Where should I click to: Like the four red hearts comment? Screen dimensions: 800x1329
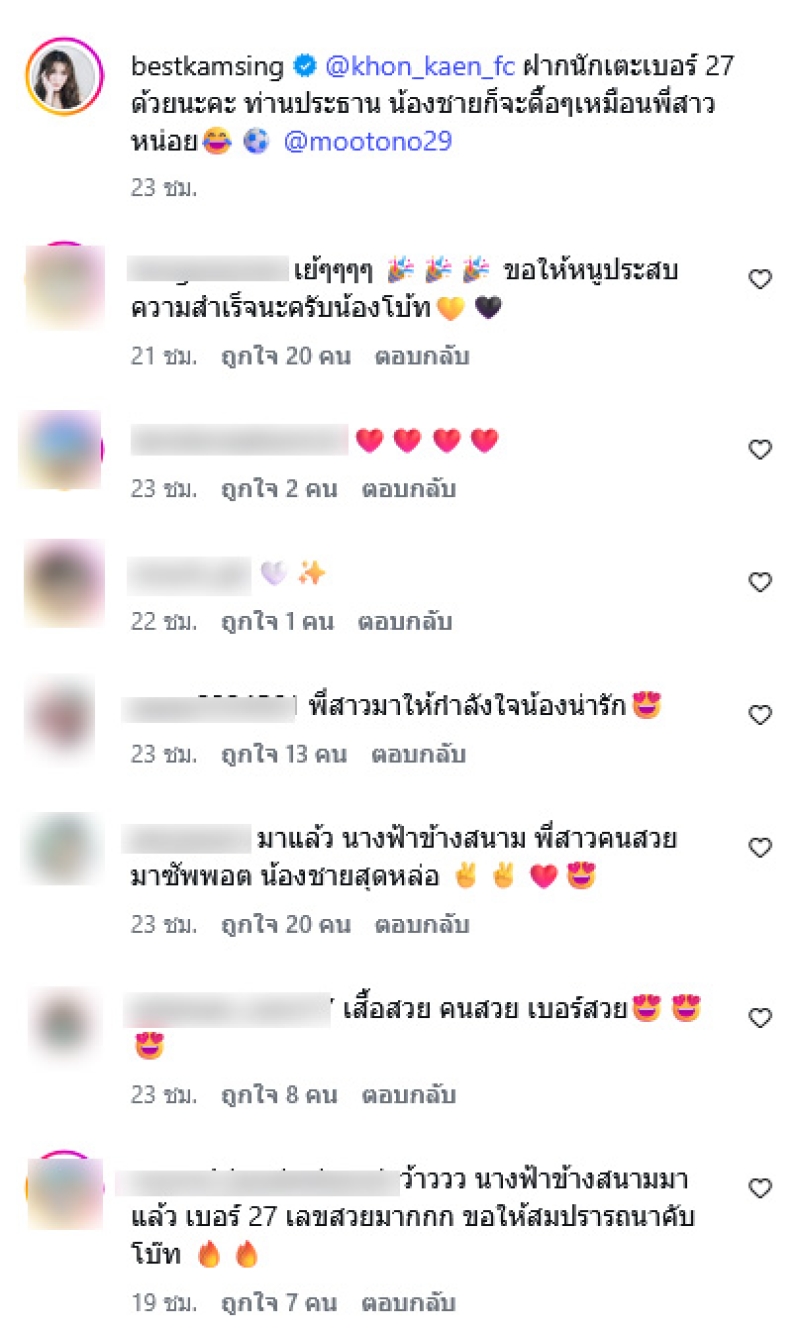tap(761, 450)
